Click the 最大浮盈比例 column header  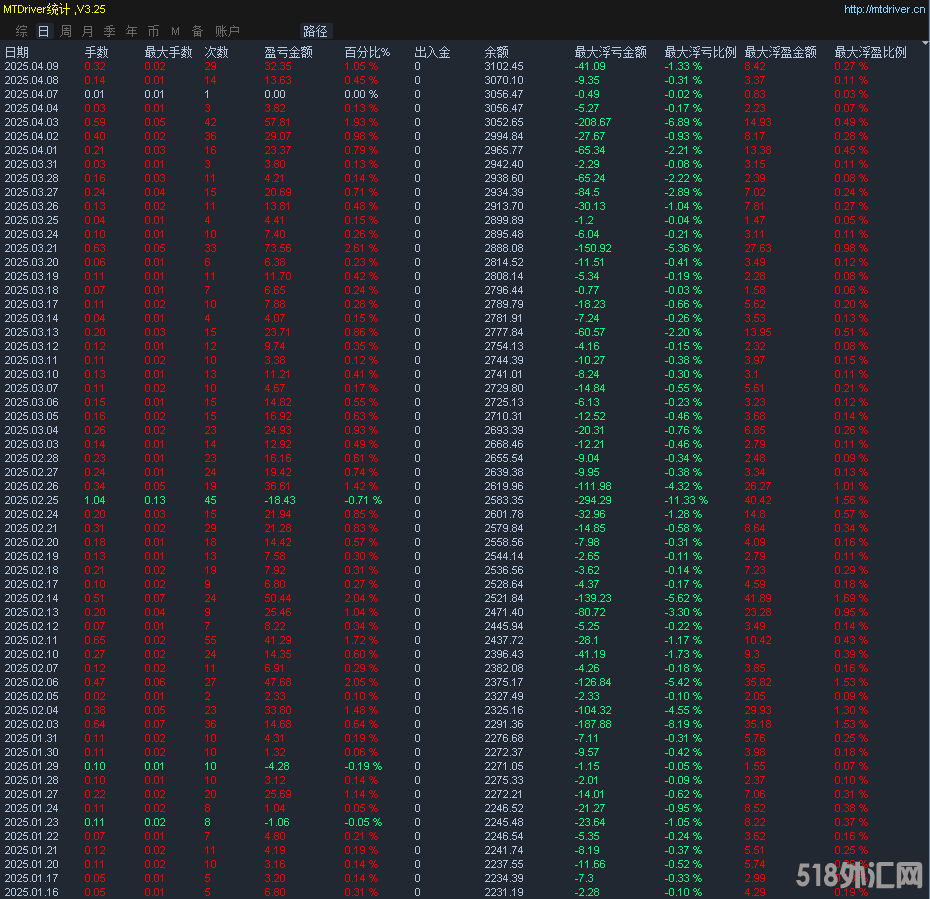(x=870, y=52)
